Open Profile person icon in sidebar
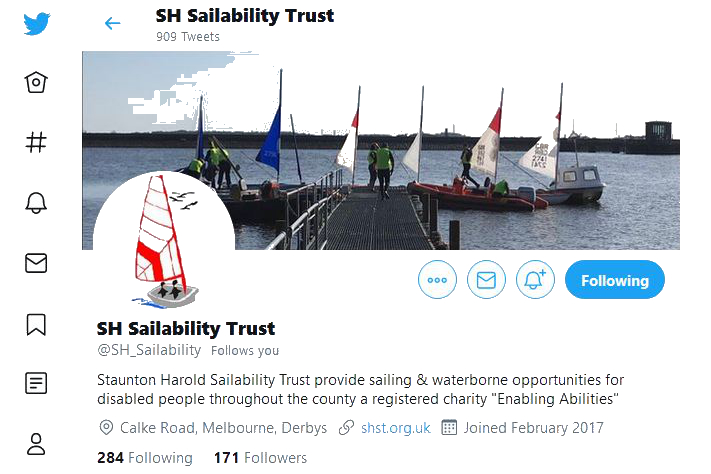 pos(36,444)
